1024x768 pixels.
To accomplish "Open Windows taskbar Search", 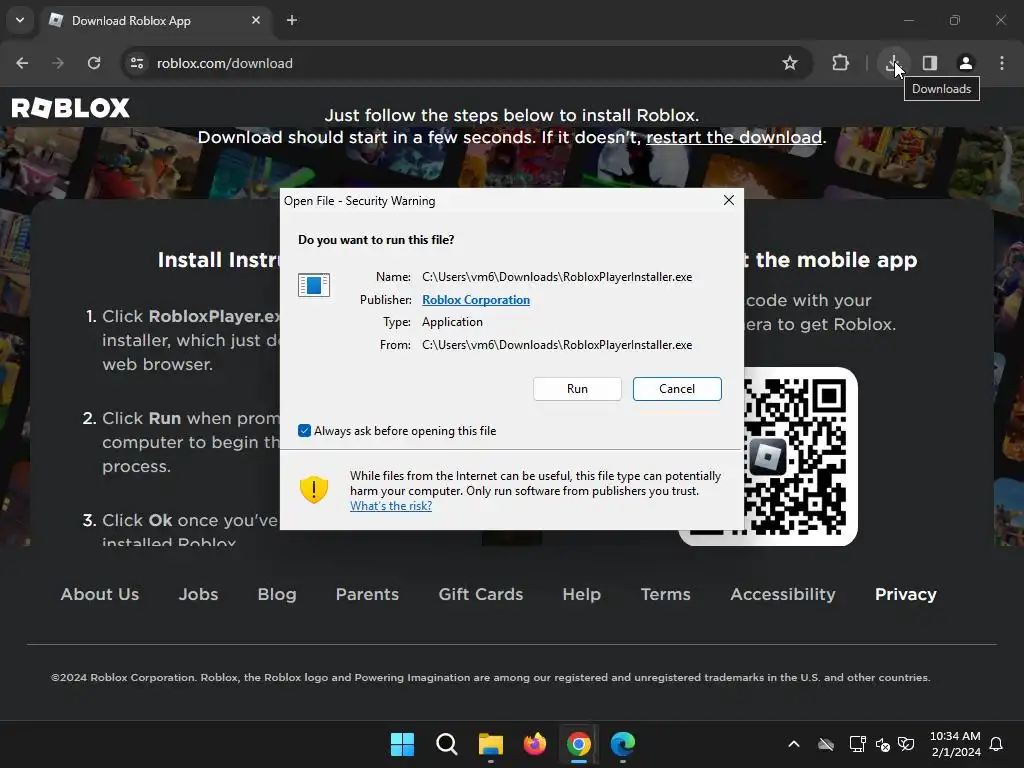I will coord(447,744).
